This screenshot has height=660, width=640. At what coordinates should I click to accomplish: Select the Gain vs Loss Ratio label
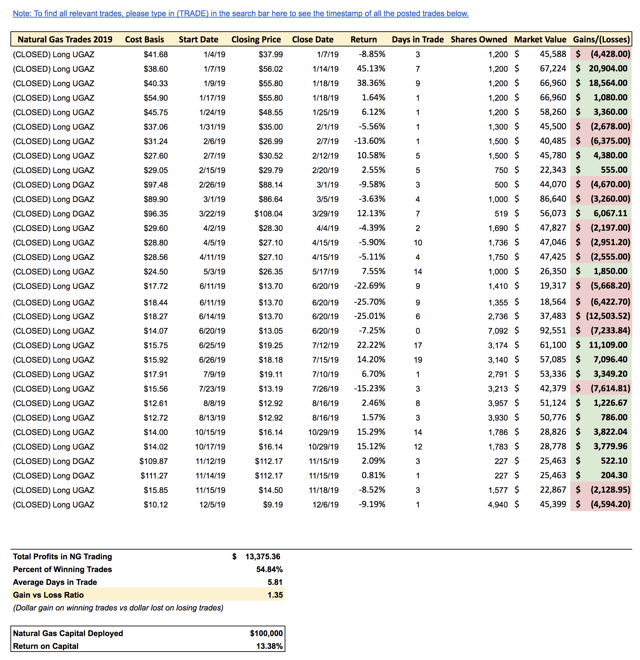point(48,595)
